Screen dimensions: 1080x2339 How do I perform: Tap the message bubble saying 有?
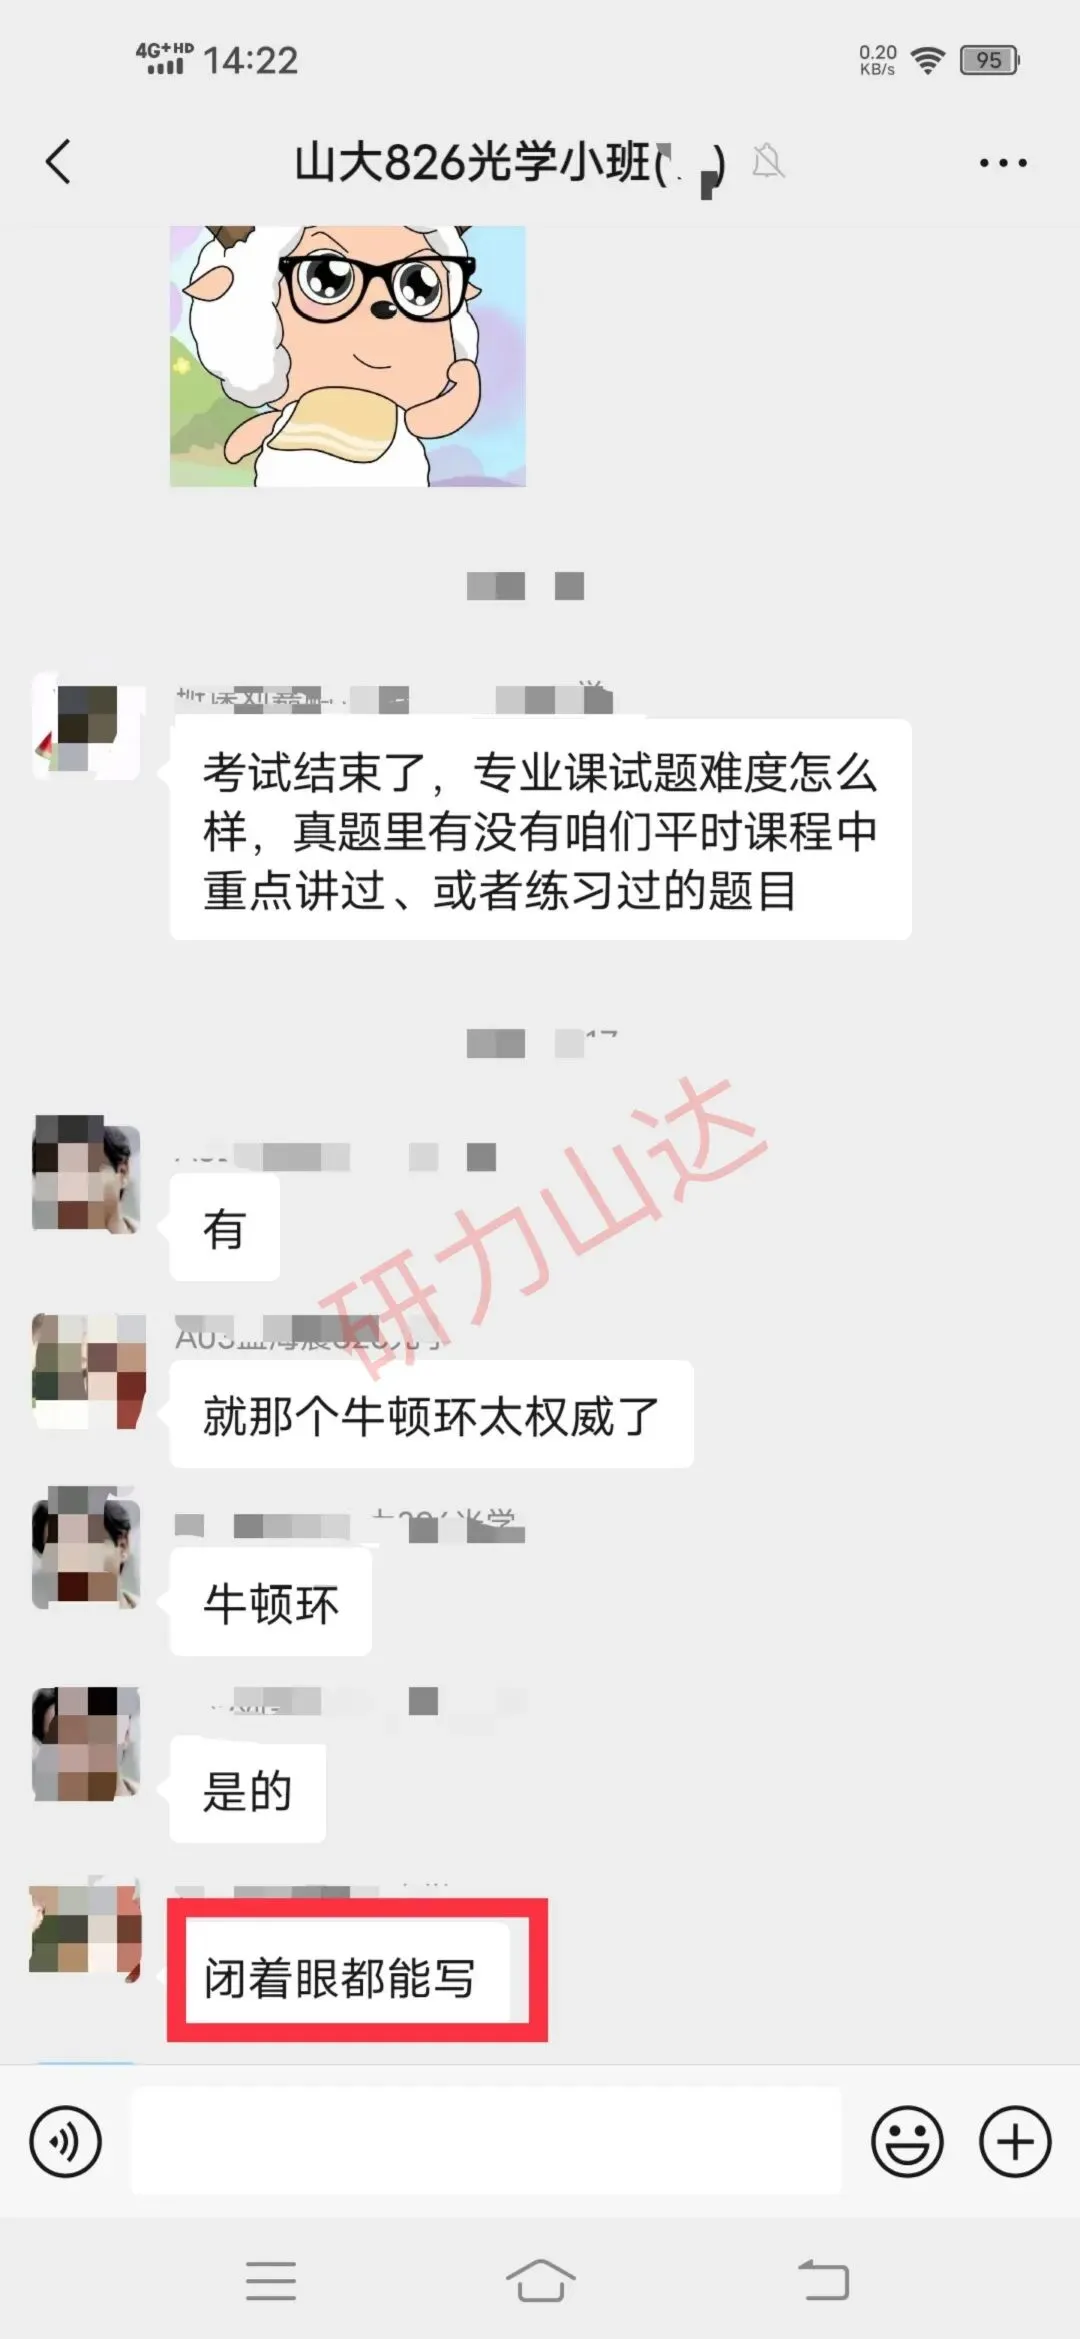click(225, 1228)
